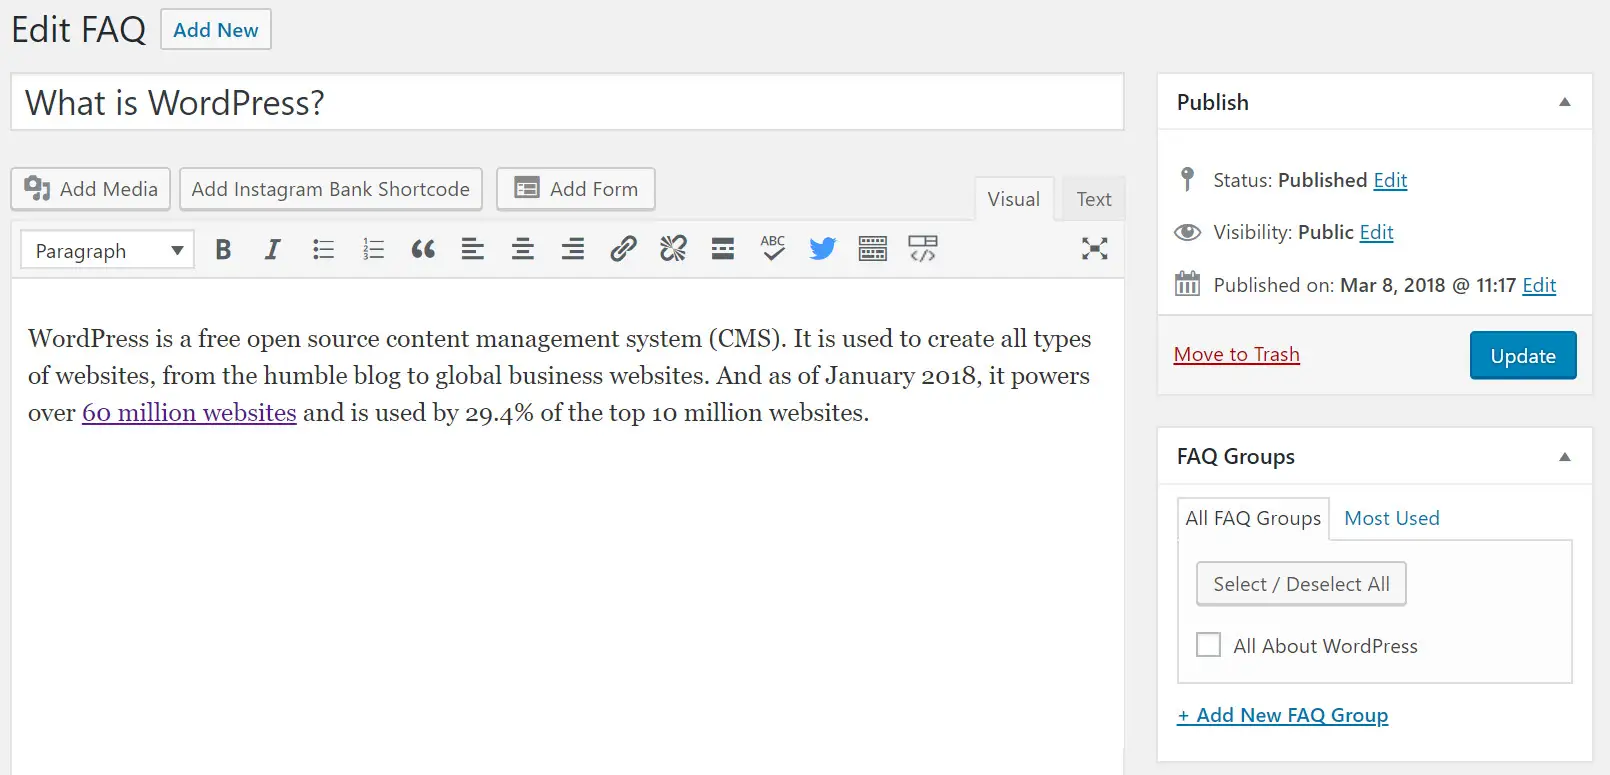Click the FAQ title input field
This screenshot has width=1610, height=775.
click(x=567, y=103)
